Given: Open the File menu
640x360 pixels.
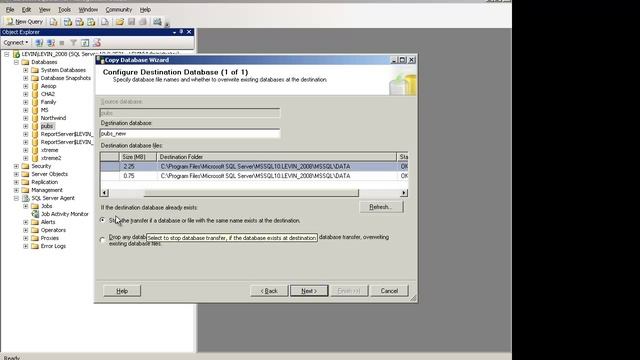Looking at the screenshot, I should tap(10, 9).
